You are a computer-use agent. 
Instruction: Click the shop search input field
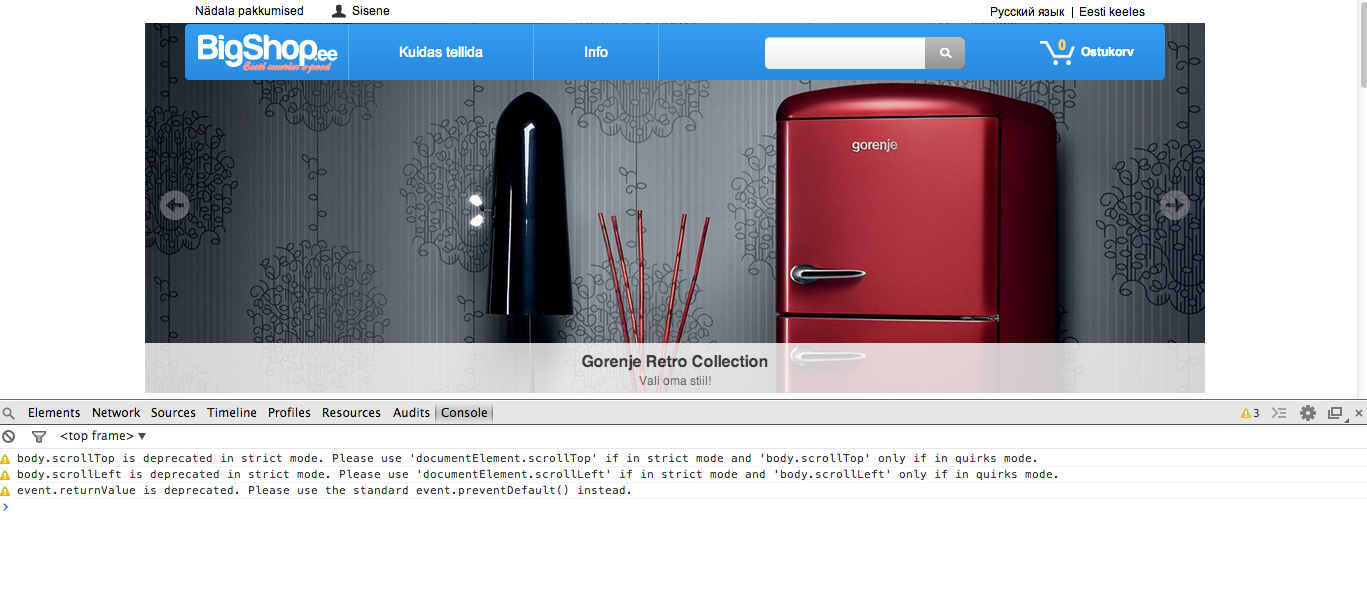point(845,53)
